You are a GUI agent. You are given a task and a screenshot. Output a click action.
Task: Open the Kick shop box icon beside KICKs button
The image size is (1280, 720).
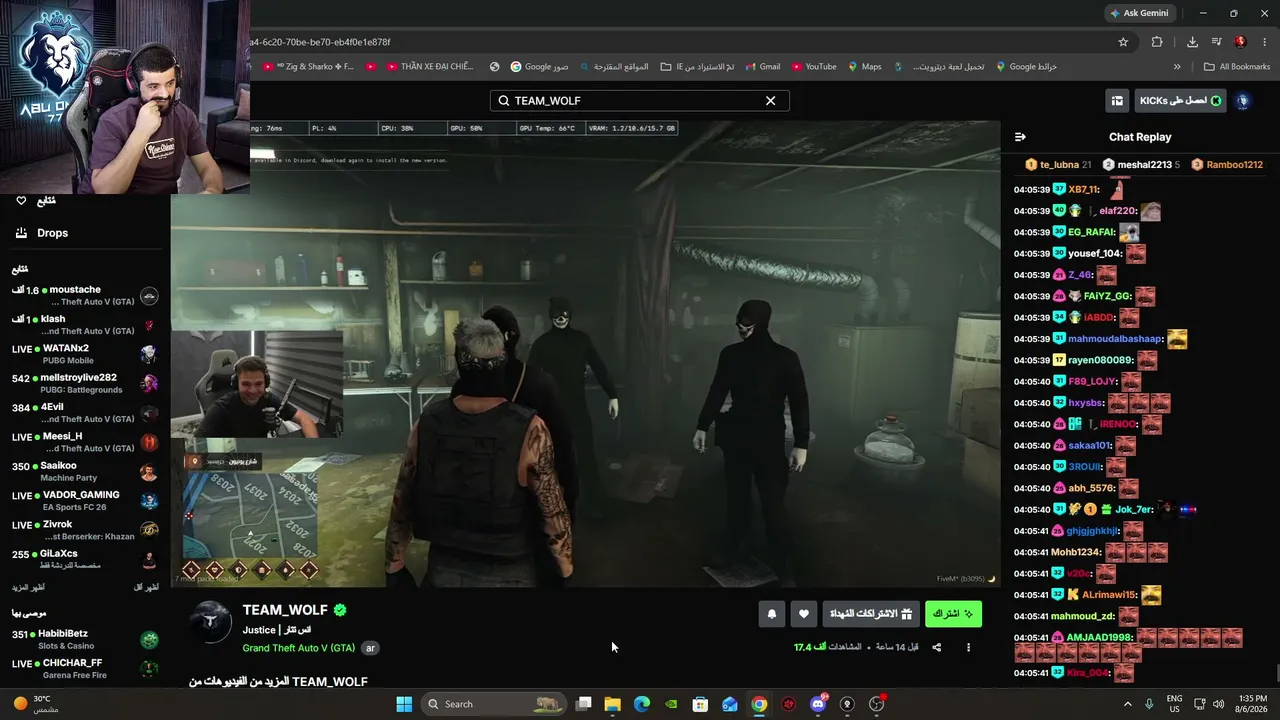pos(1117,101)
